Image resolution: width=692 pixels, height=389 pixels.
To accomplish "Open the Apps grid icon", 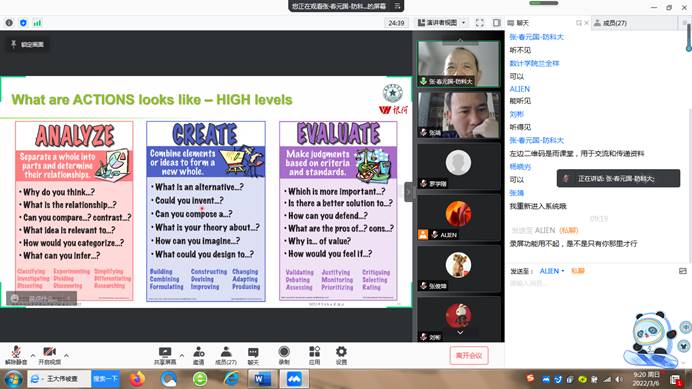I will tap(314, 355).
